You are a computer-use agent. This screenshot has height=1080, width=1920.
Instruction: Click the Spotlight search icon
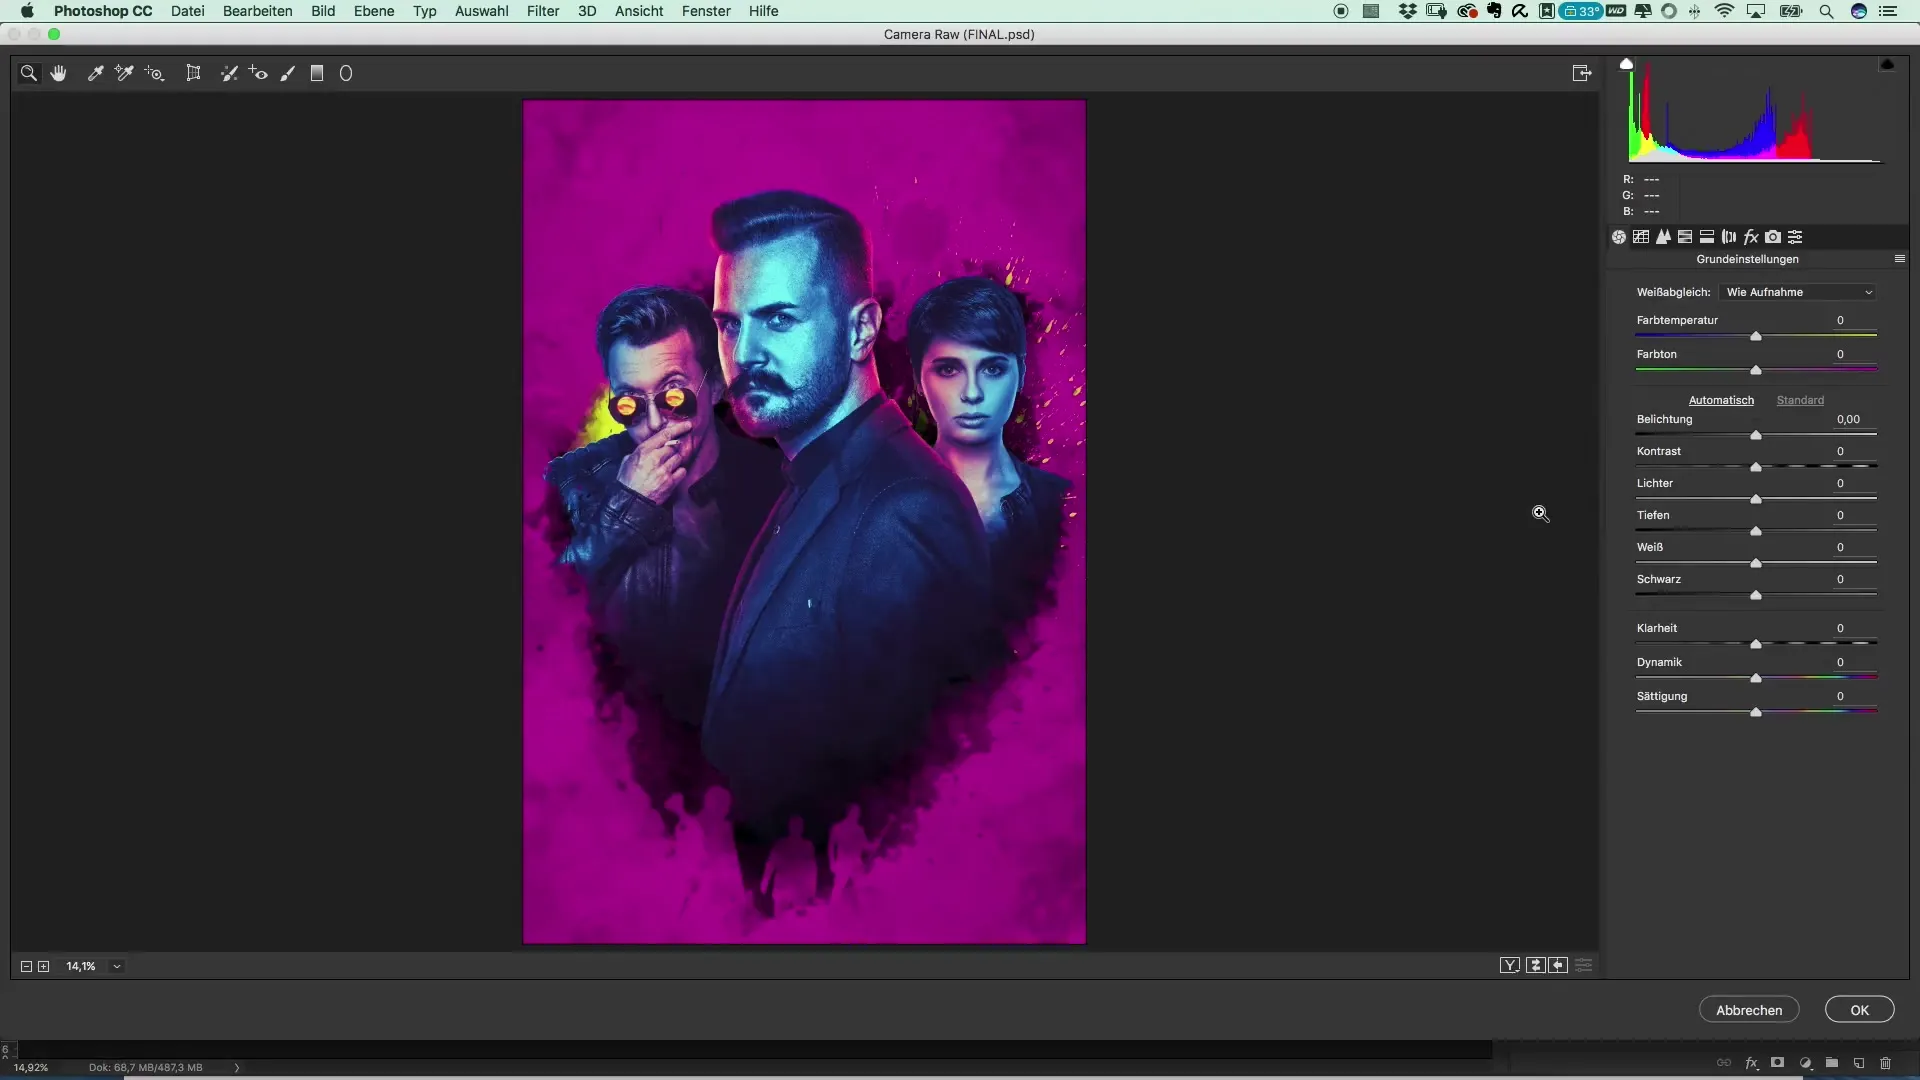click(1826, 11)
